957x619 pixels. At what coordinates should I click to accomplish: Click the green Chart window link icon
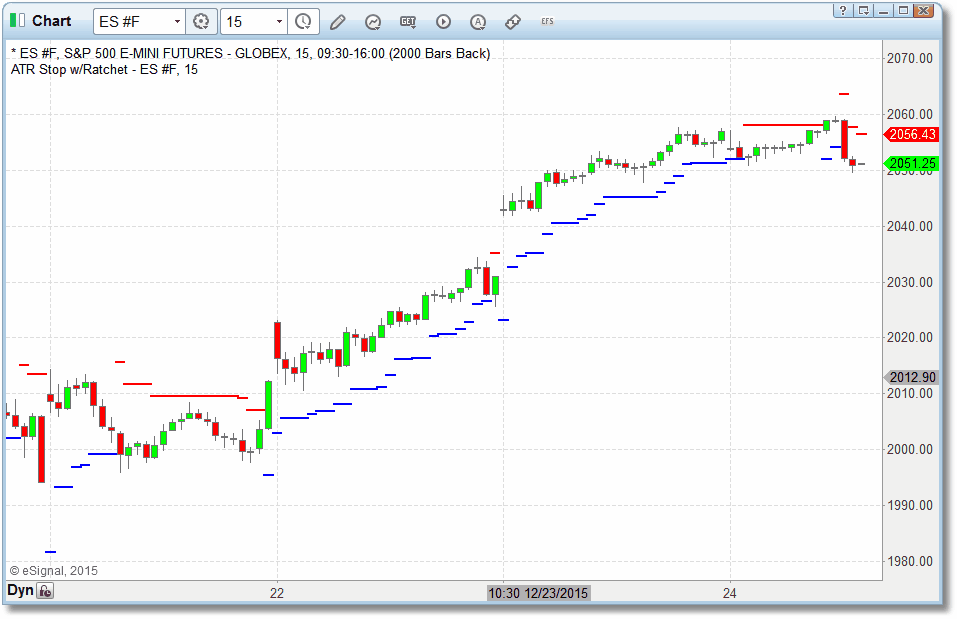[17, 21]
